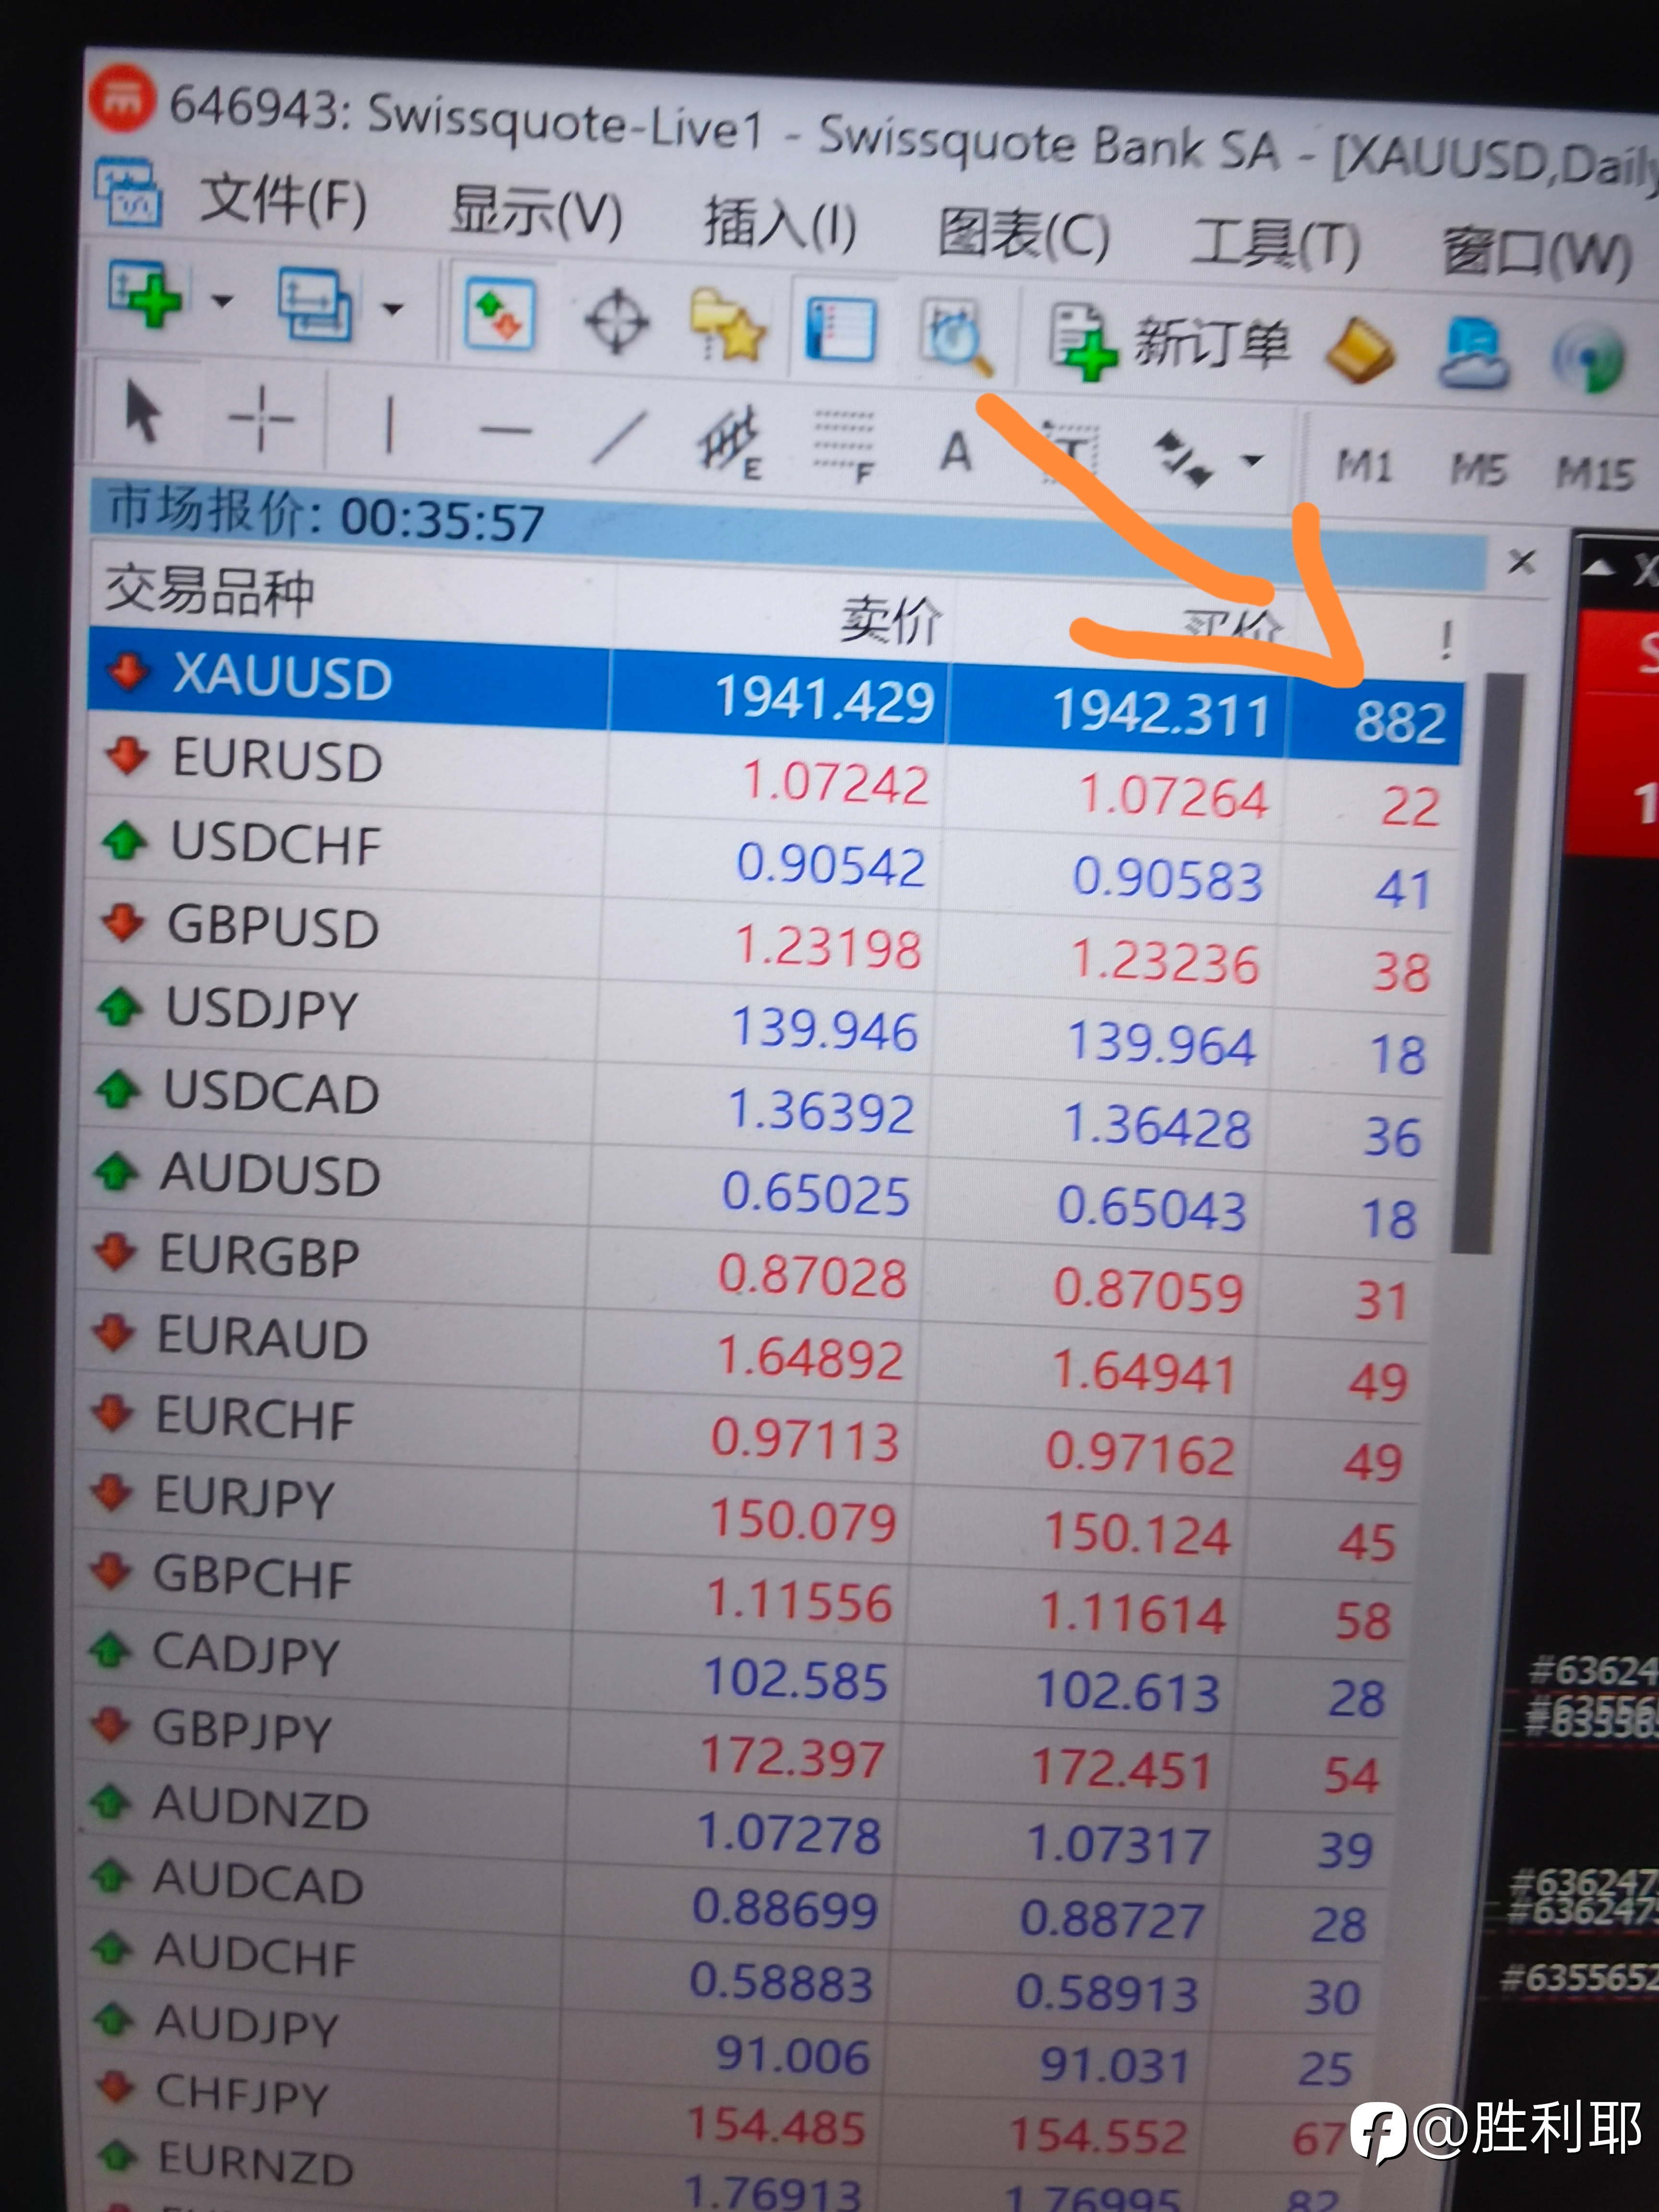
Task: Select the AUDNZD symbol row
Action: [732, 1828]
